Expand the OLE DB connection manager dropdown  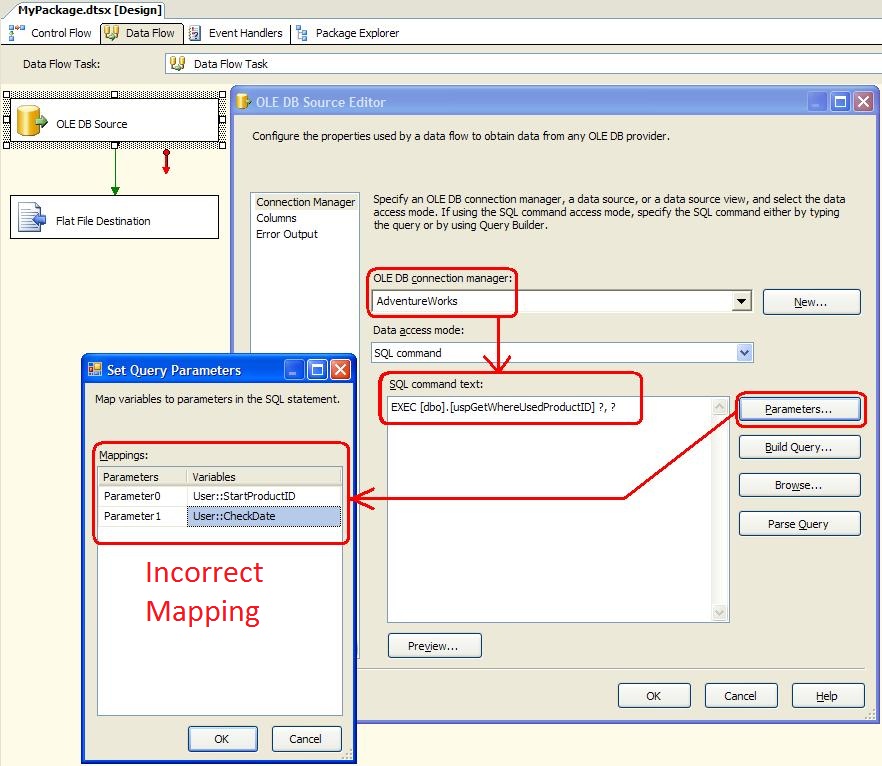click(x=741, y=301)
